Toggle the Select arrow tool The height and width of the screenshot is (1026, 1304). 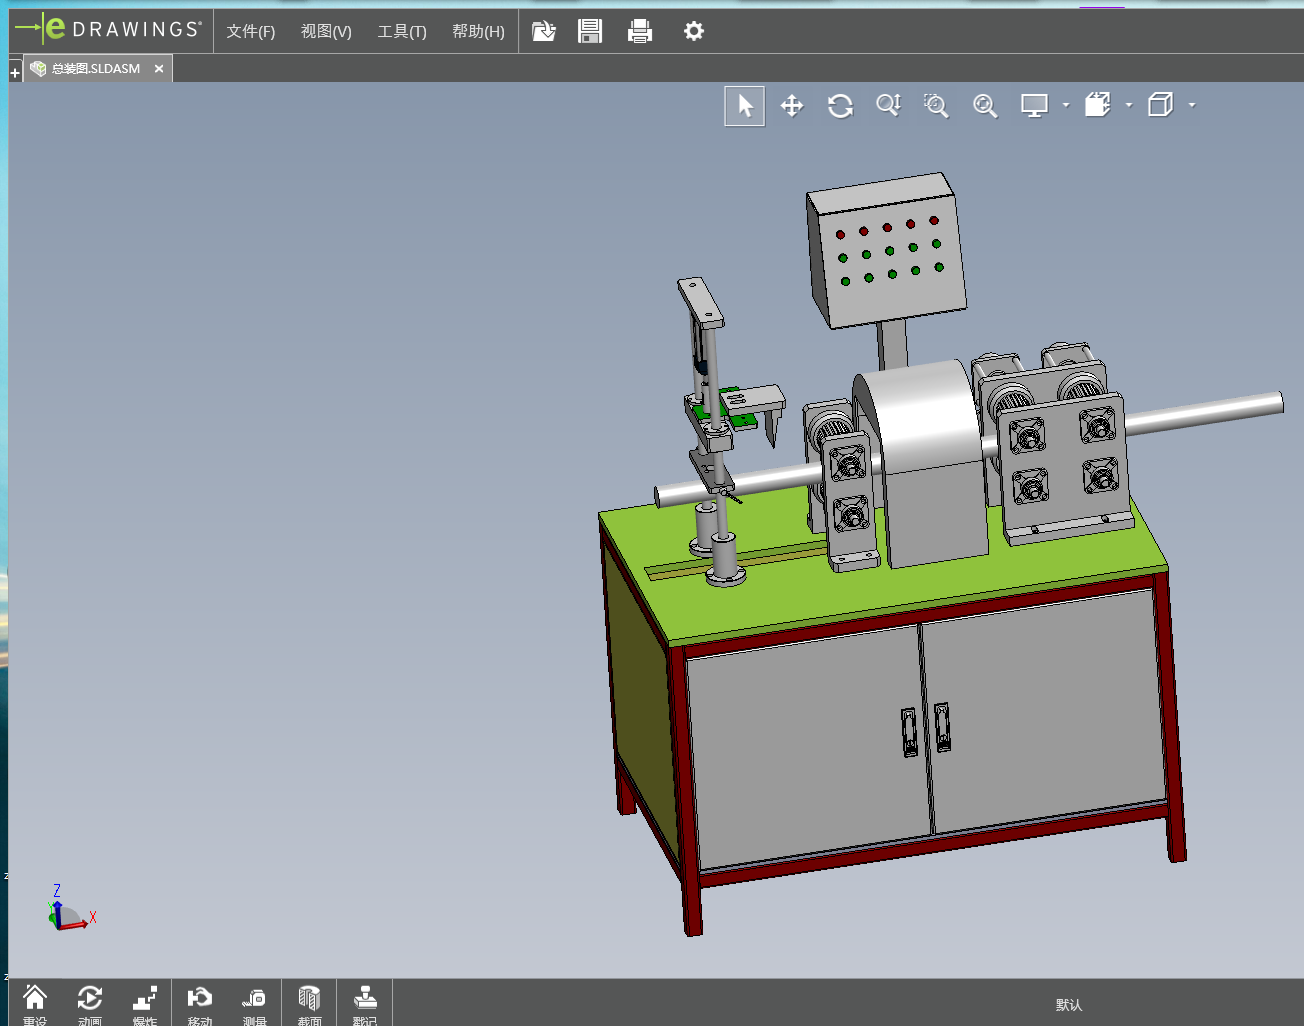[745, 106]
